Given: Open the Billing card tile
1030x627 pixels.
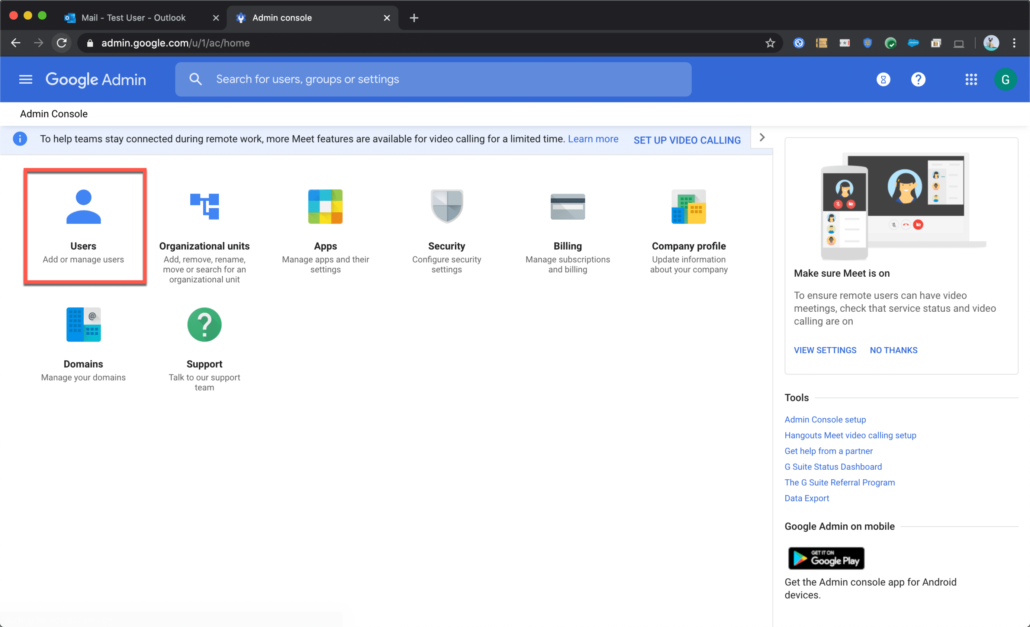Looking at the screenshot, I should (568, 230).
